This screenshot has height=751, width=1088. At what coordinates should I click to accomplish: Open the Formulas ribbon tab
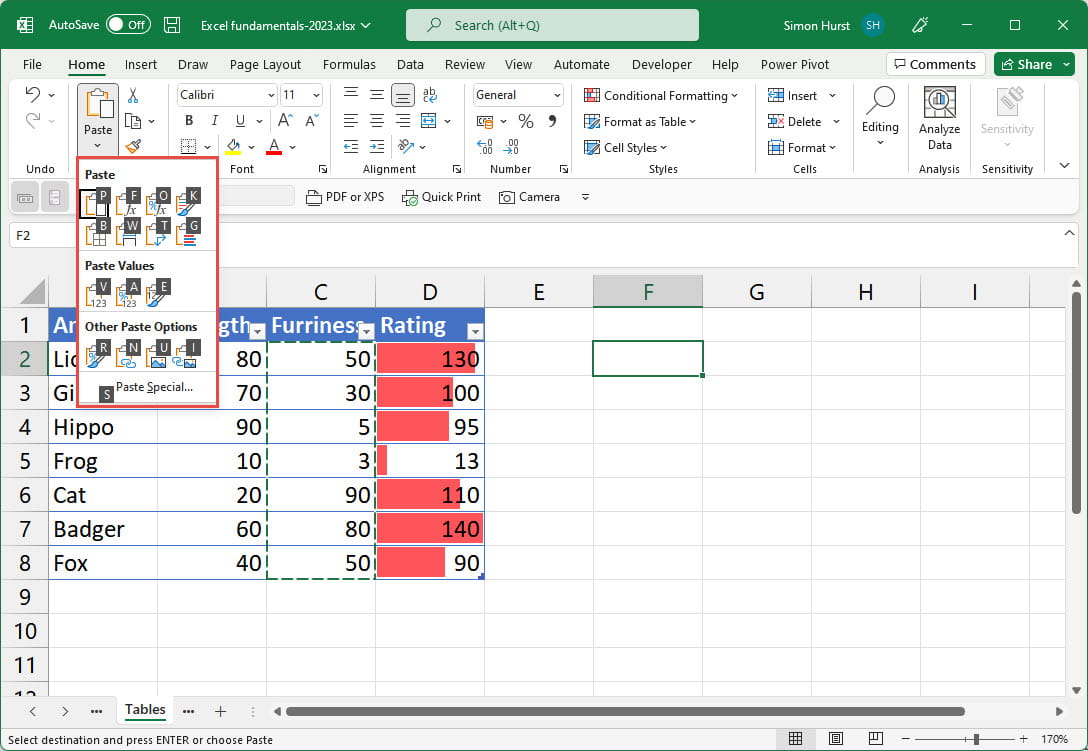pyautogui.click(x=349, y=64)
